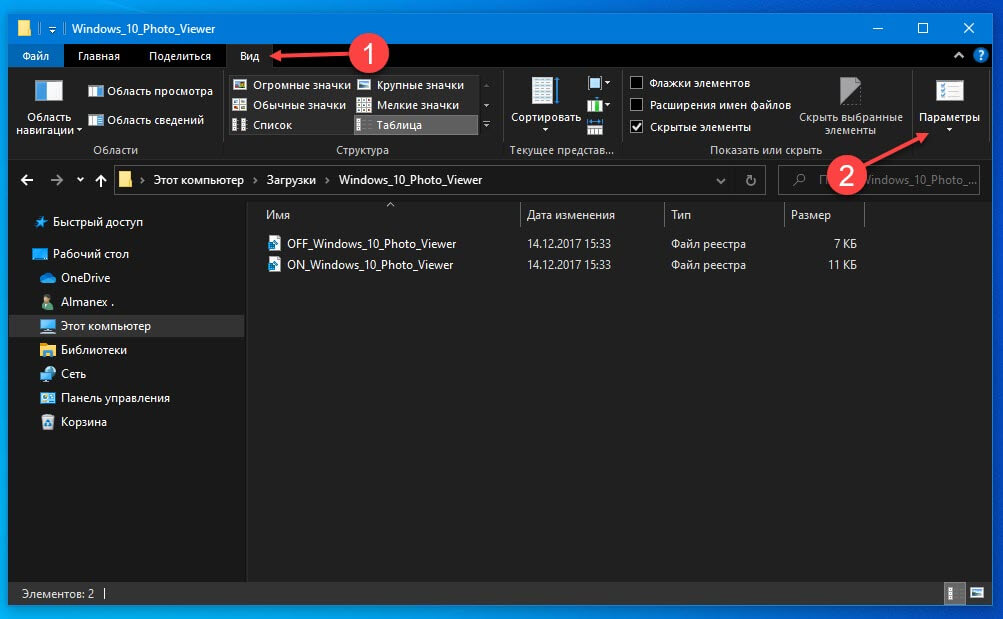The width and height of the screenshot is (1003, 619).
Task: Sort by Размер column header
Action: tap(824, 215)
